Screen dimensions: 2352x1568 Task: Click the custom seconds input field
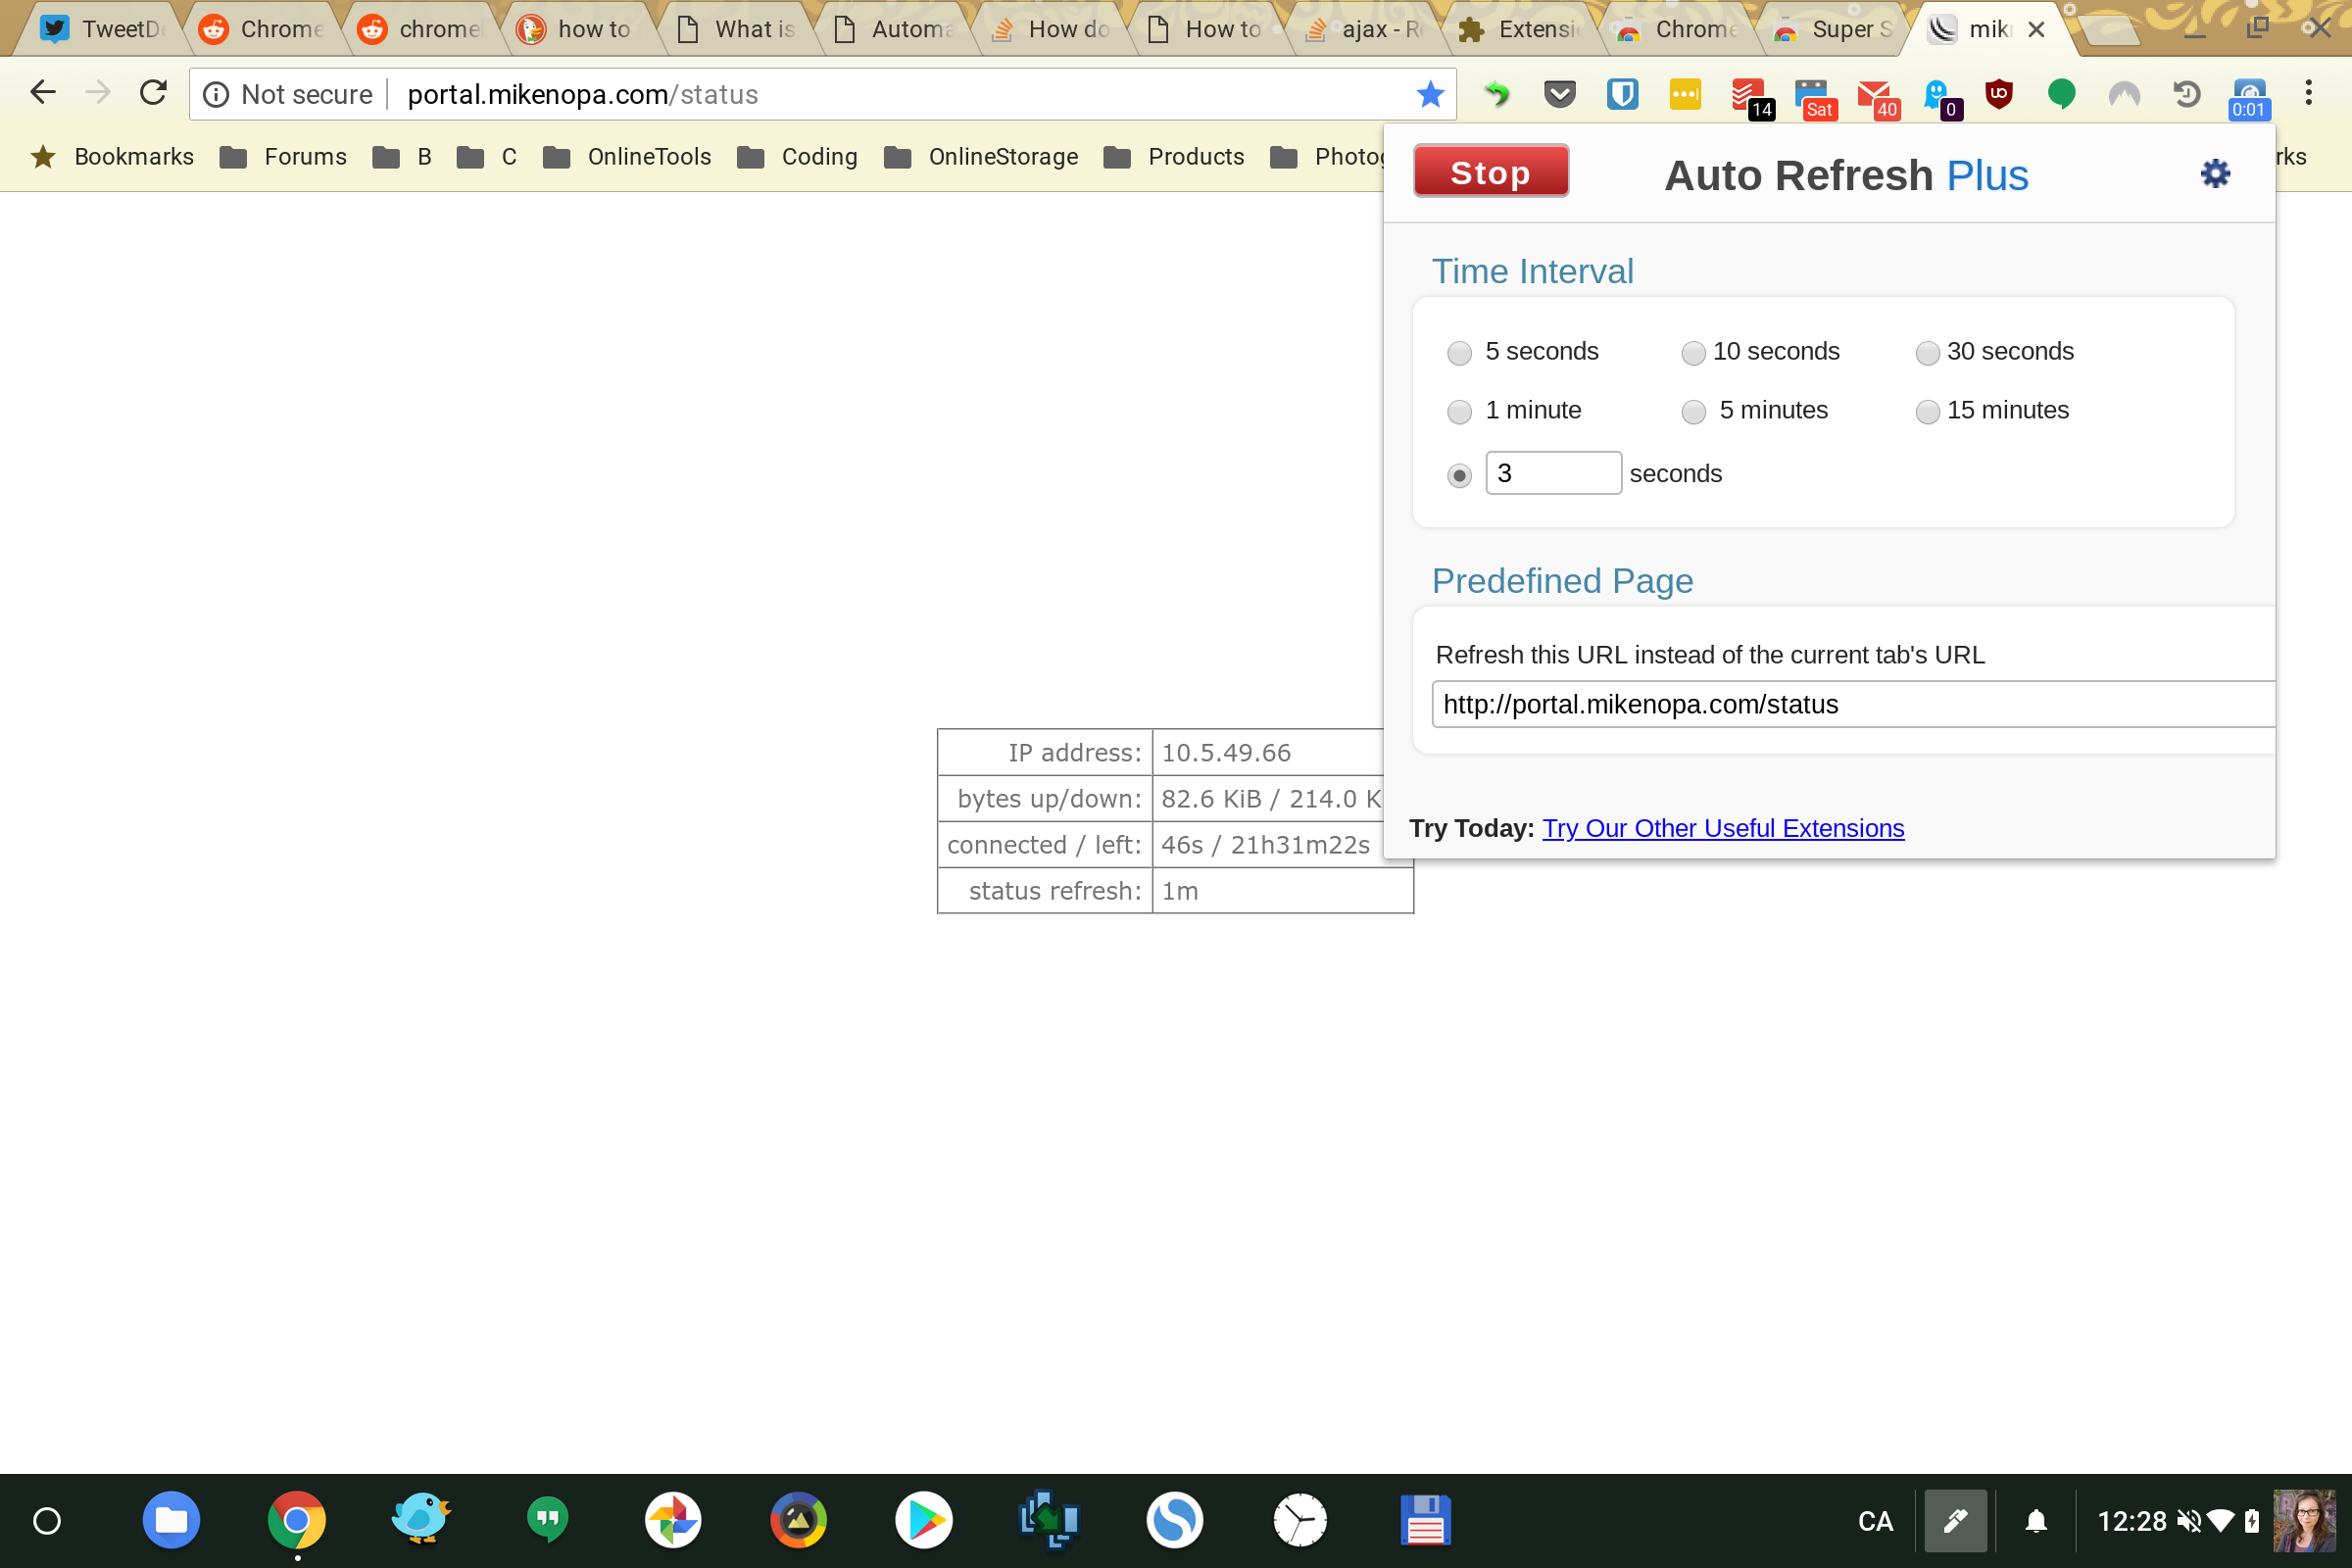[1552, 473]
